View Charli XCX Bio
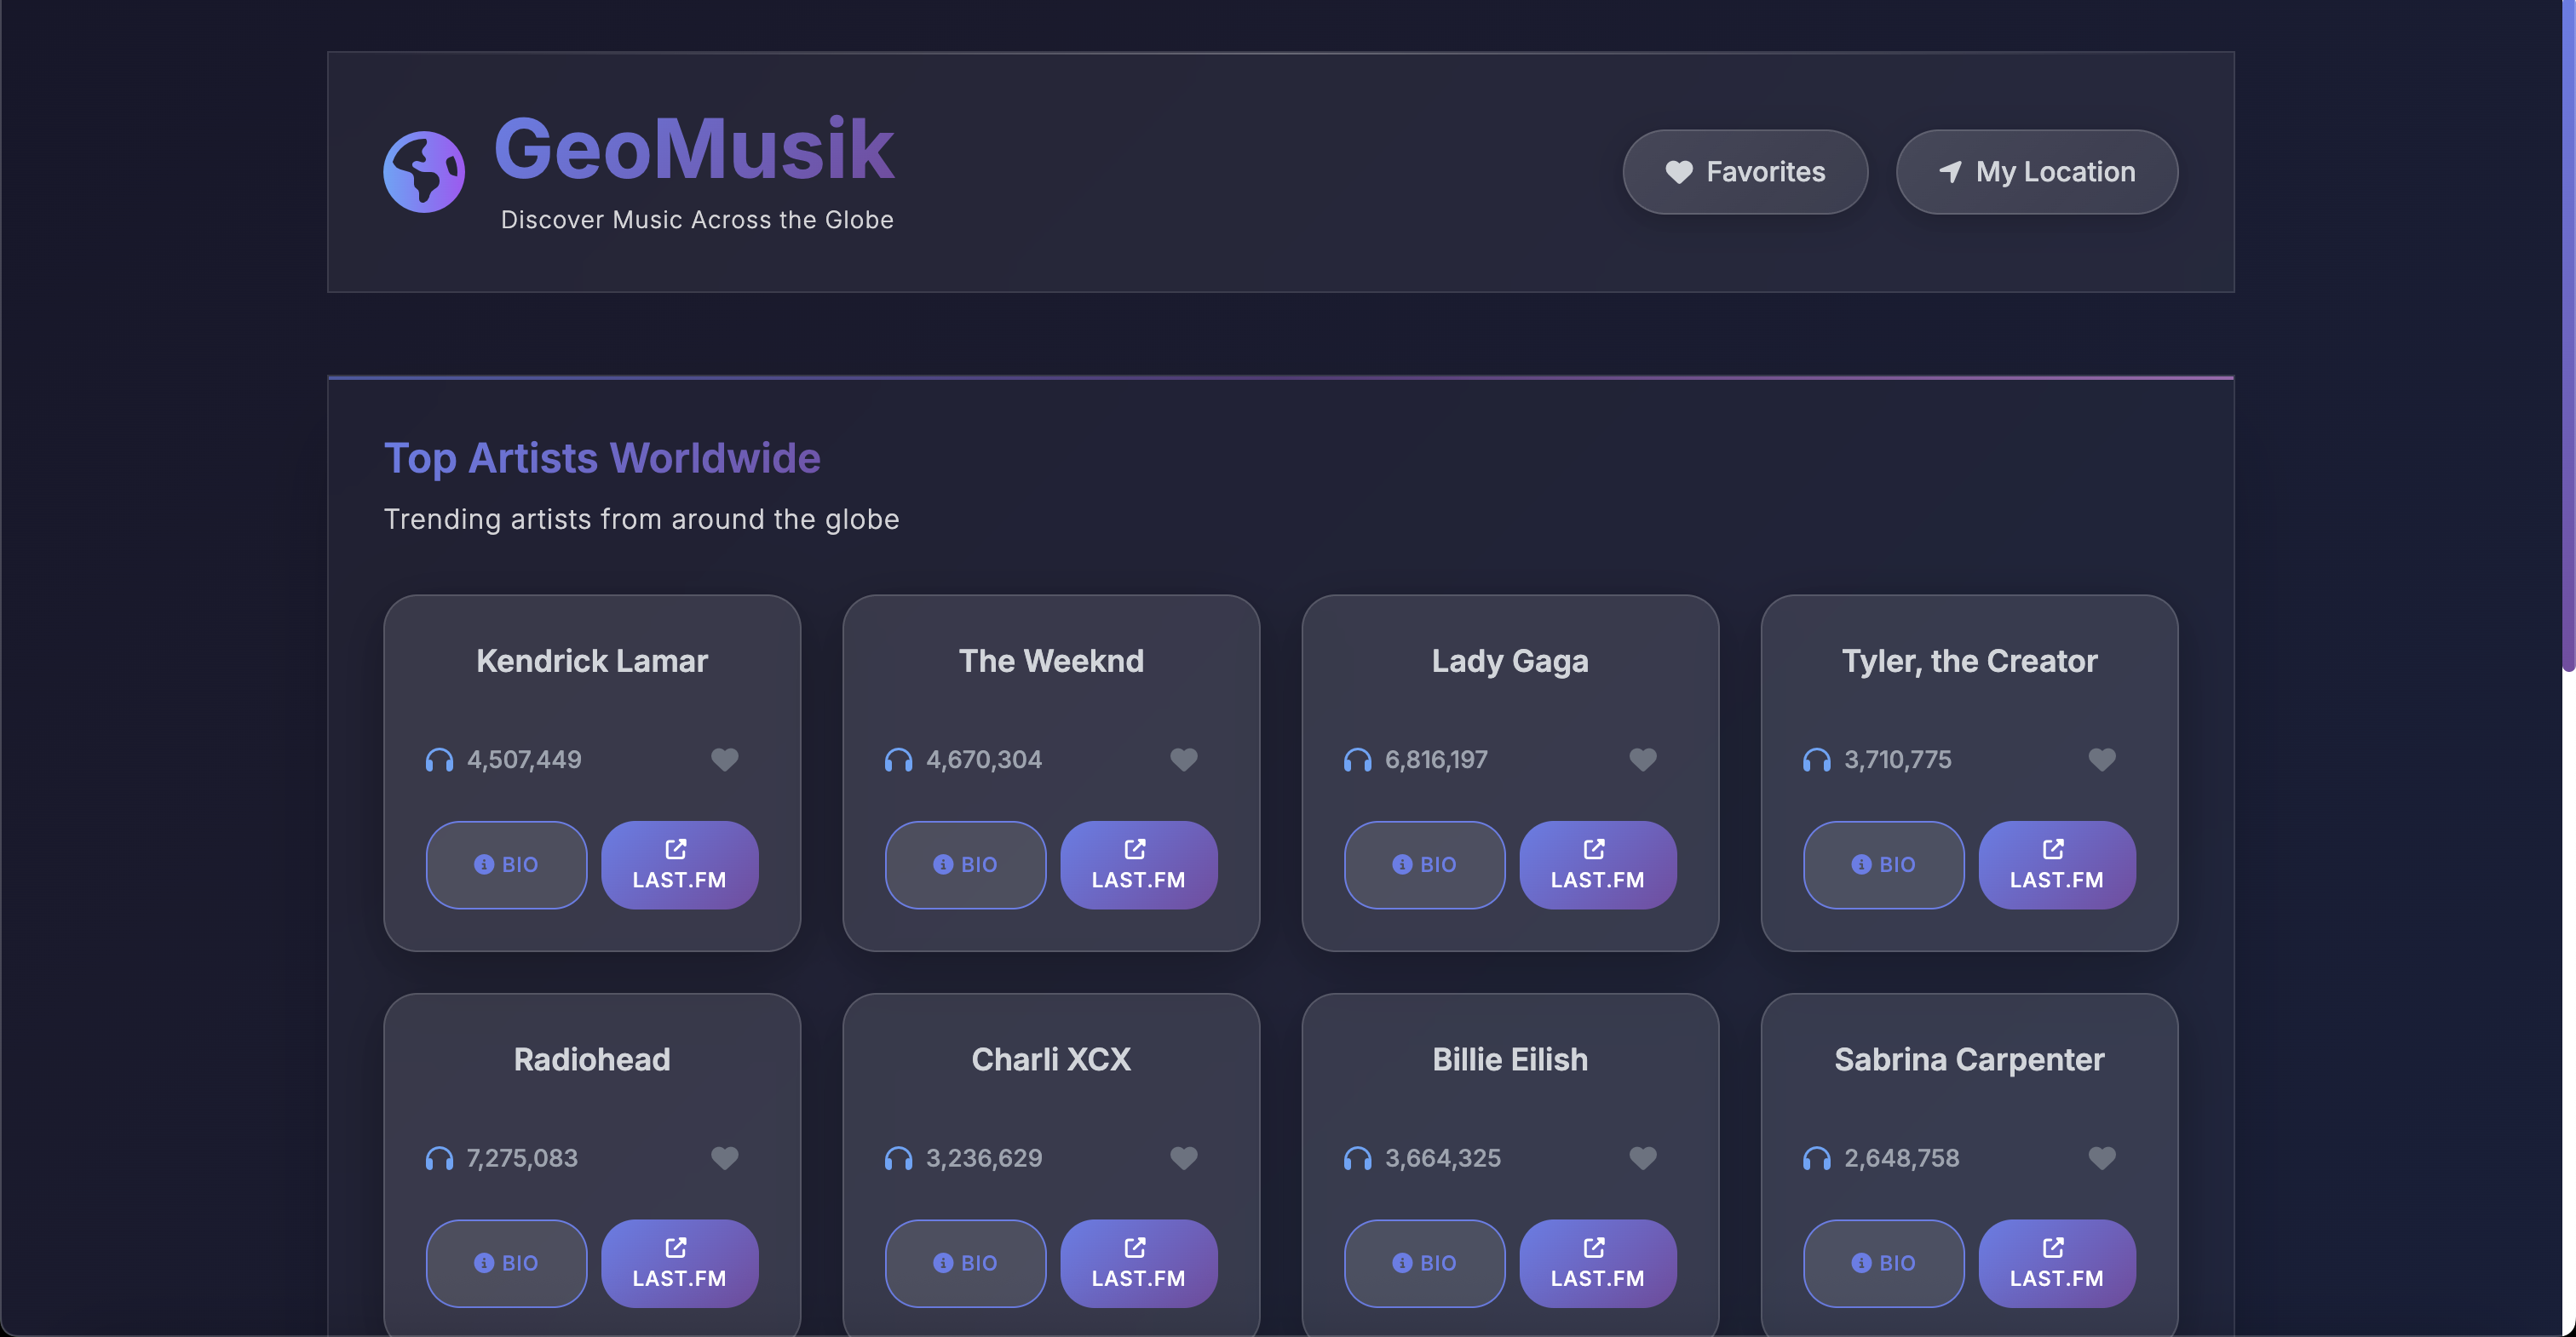The image size is (2576, 1337). pyautogui.click(x=965, y=1262)
